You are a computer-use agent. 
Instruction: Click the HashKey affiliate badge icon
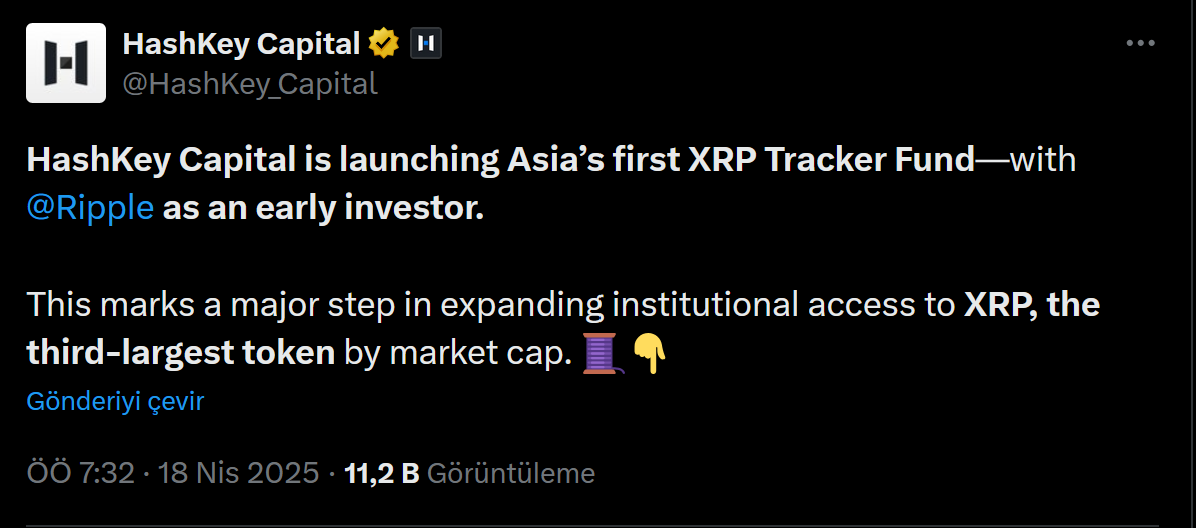pos(427,44)
